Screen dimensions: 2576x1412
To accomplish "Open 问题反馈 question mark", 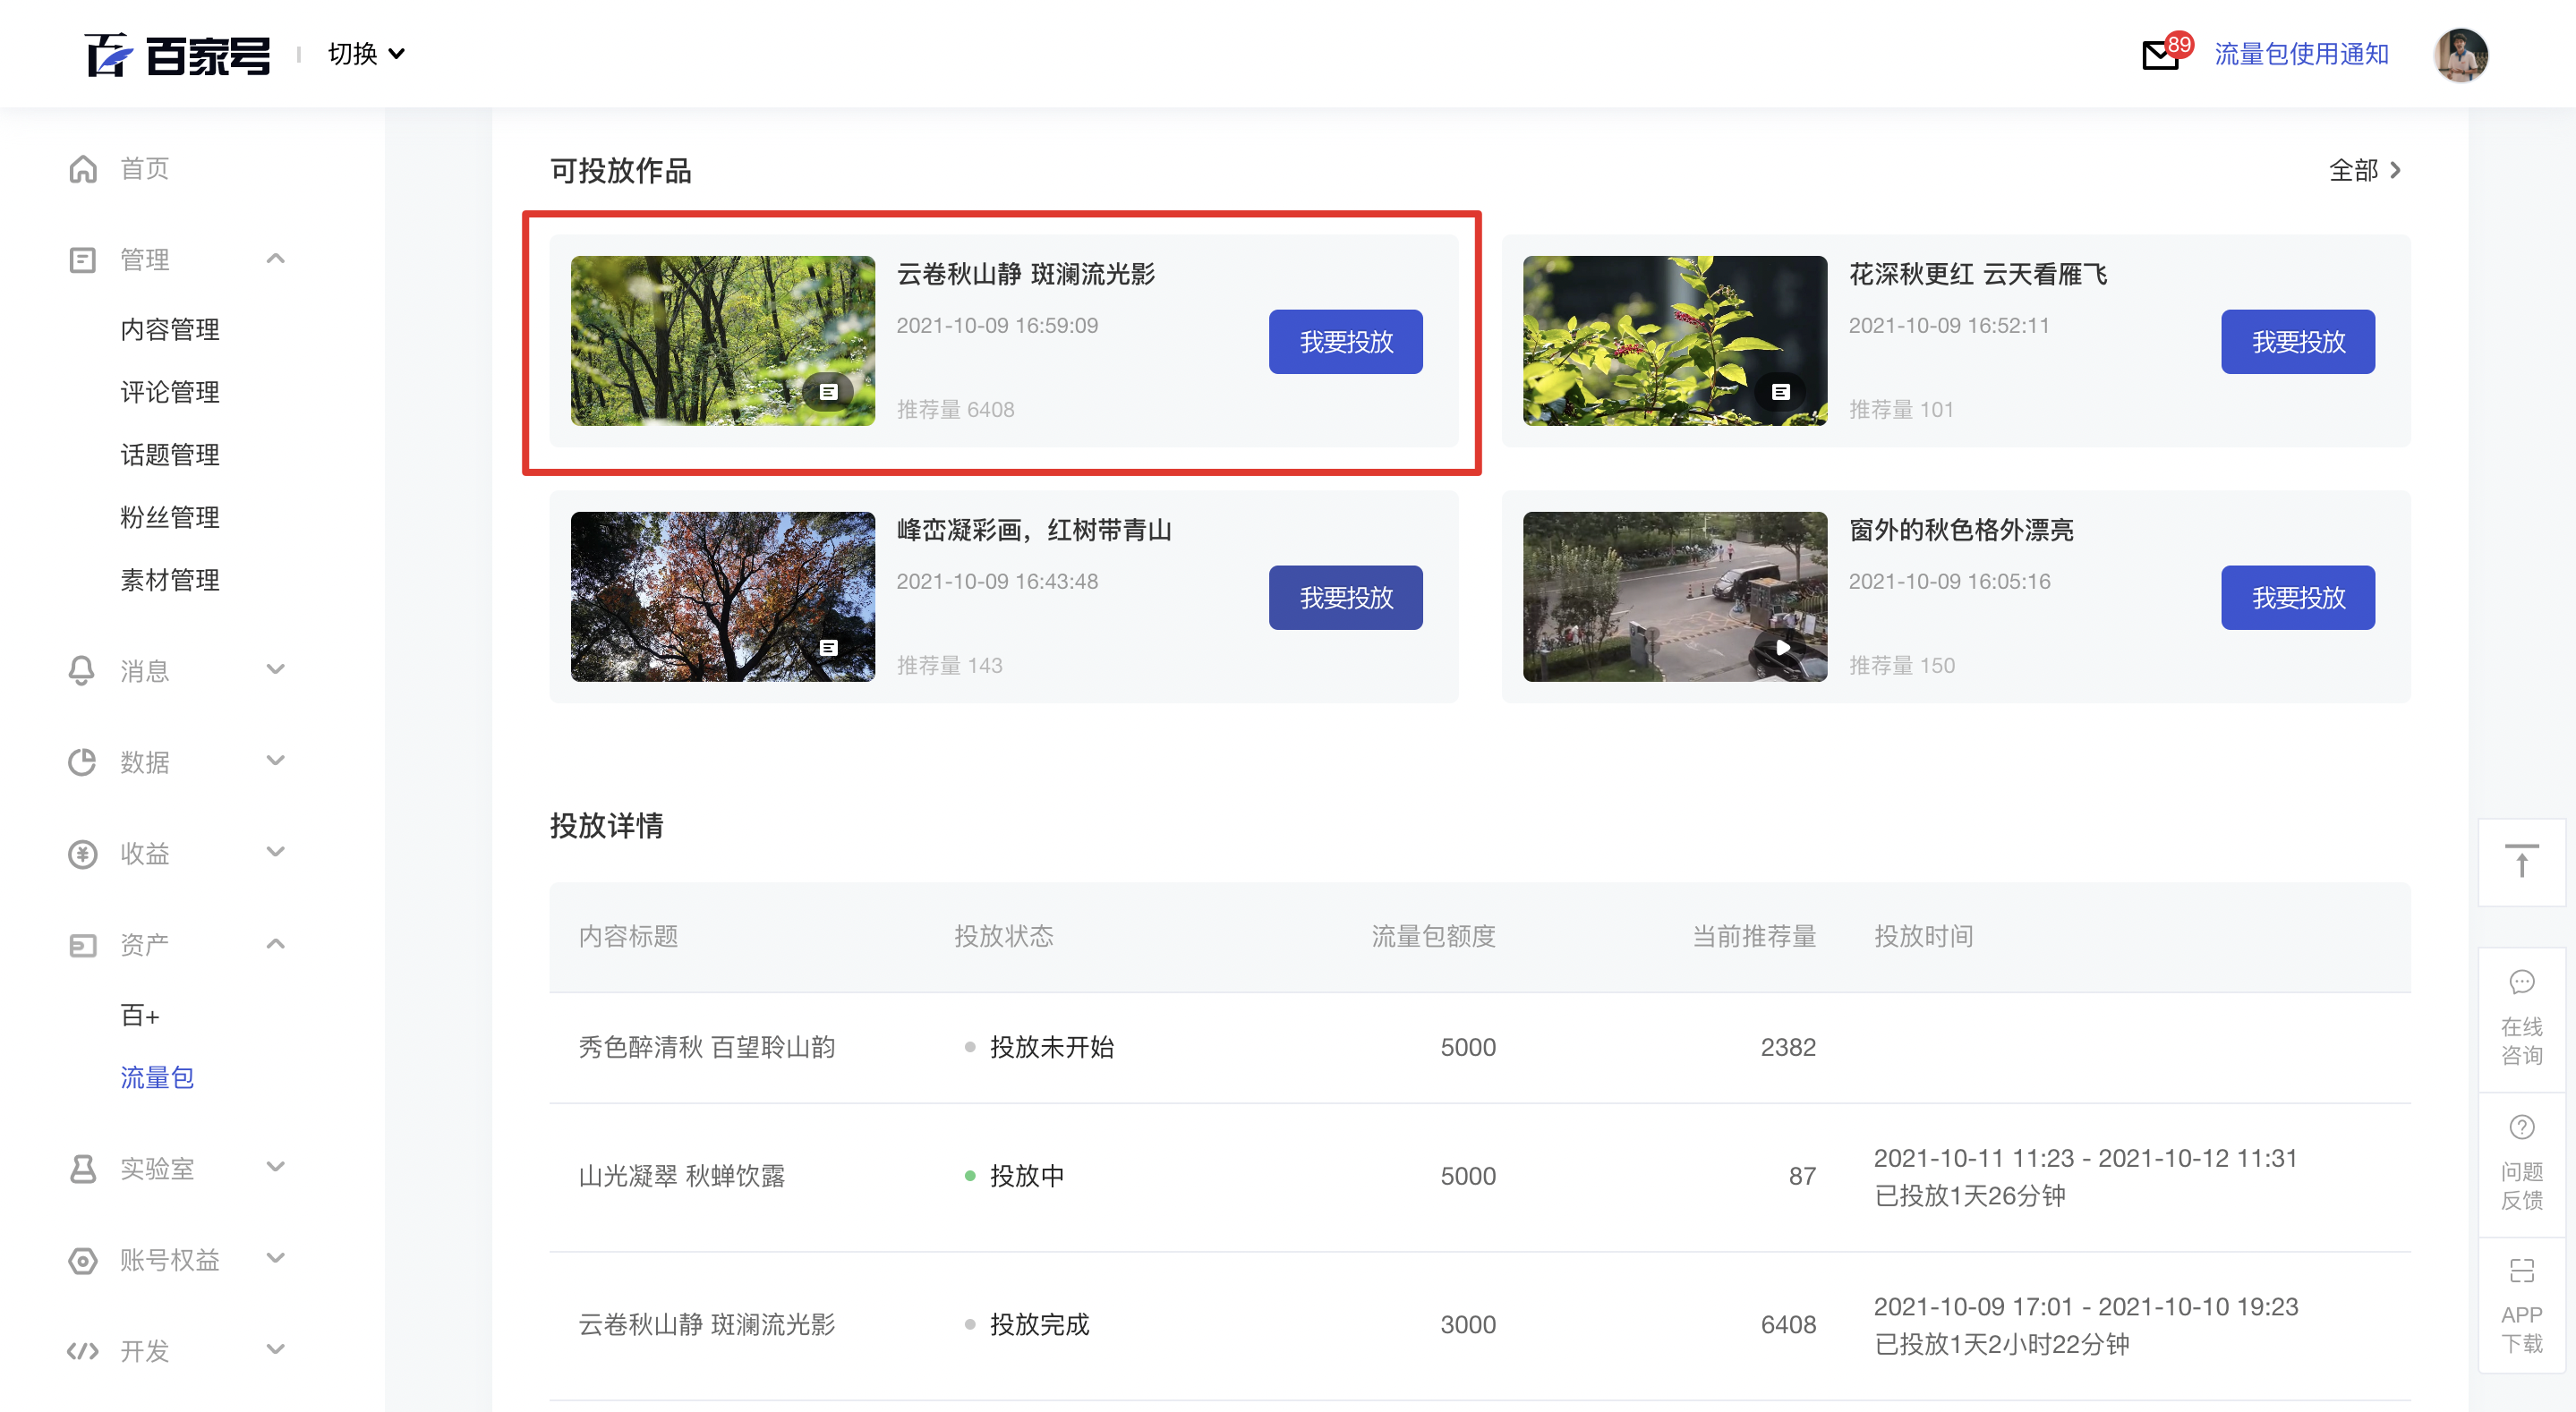I will coord(2522,1127).
